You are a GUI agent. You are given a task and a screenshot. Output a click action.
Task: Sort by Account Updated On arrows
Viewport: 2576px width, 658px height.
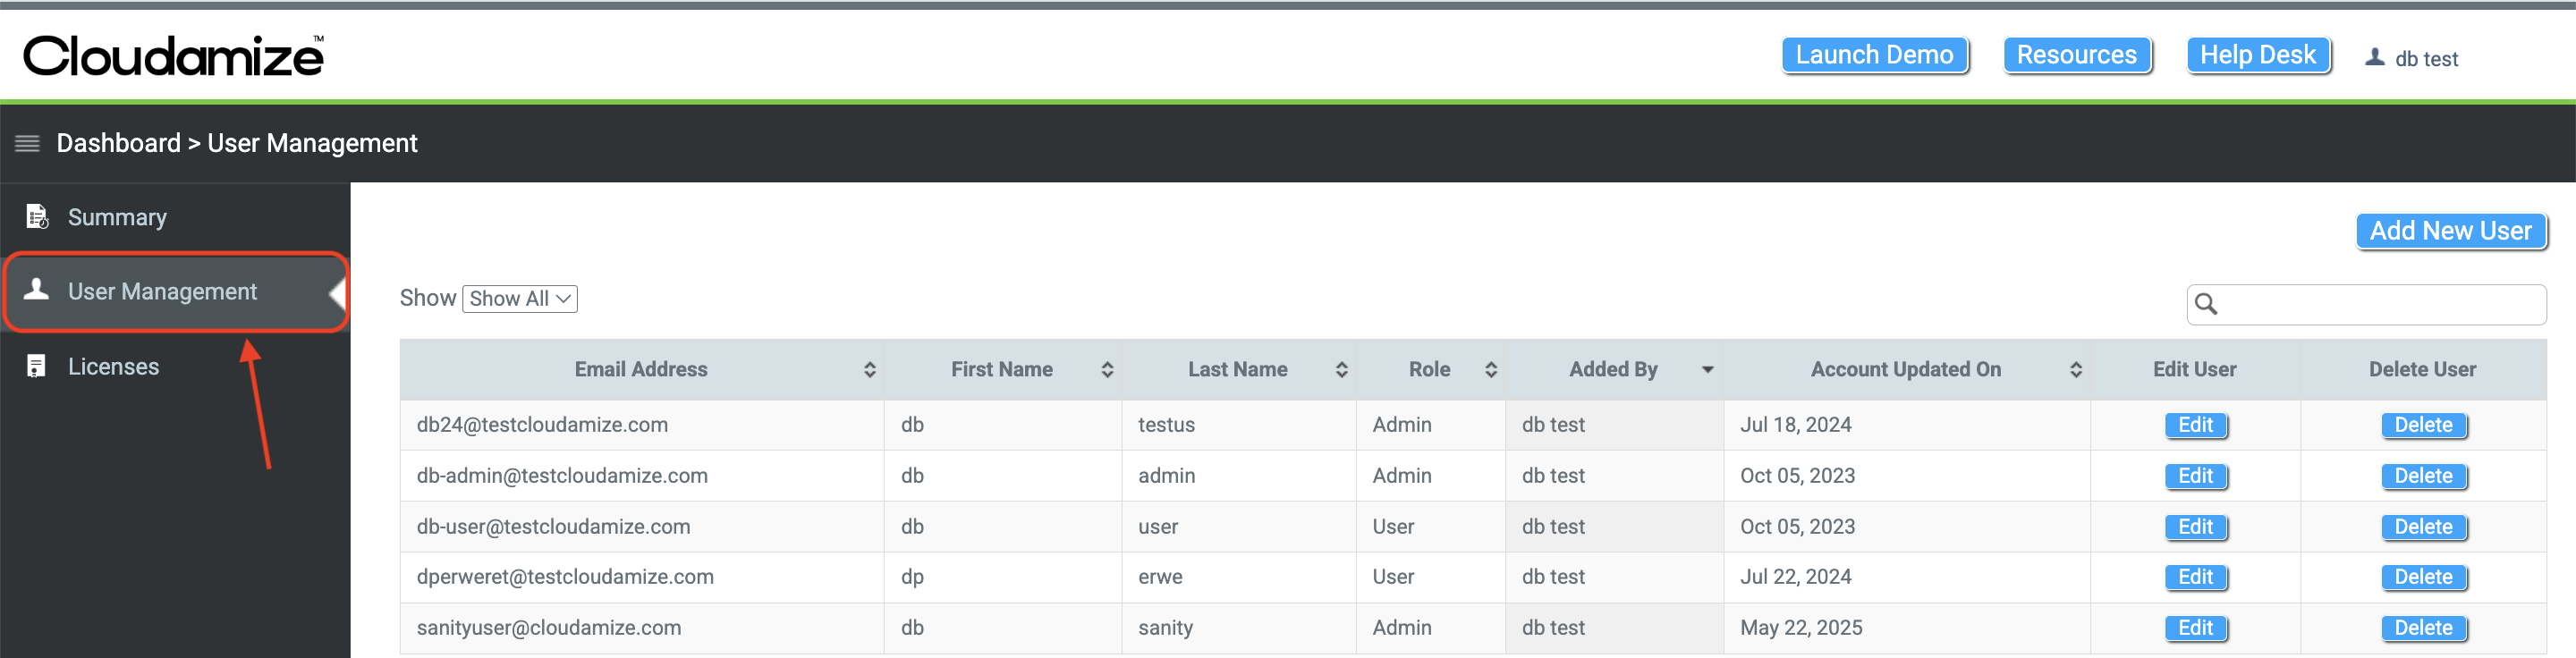point(2075,370)
